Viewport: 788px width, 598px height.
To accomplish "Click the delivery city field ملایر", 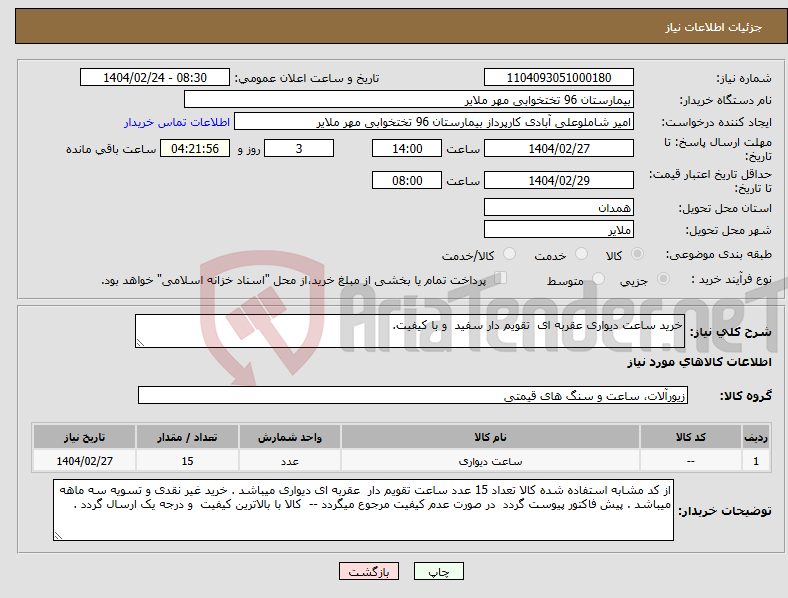I will (x=558, y=229).
